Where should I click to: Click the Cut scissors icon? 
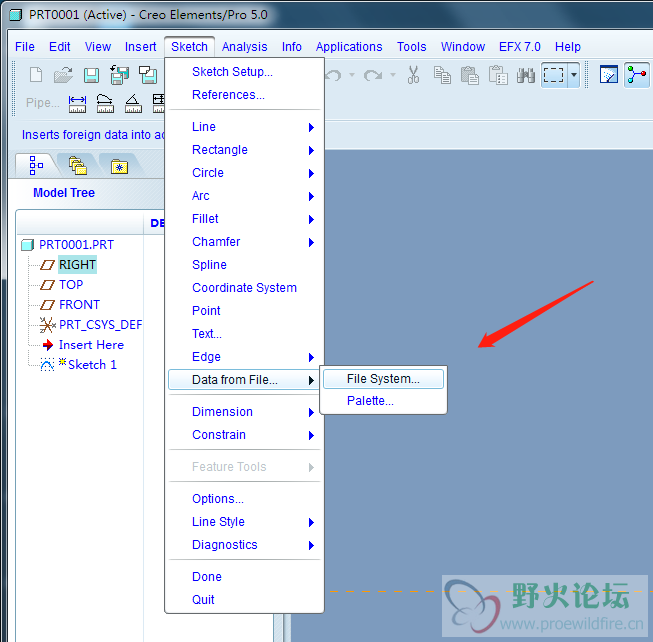413,75
